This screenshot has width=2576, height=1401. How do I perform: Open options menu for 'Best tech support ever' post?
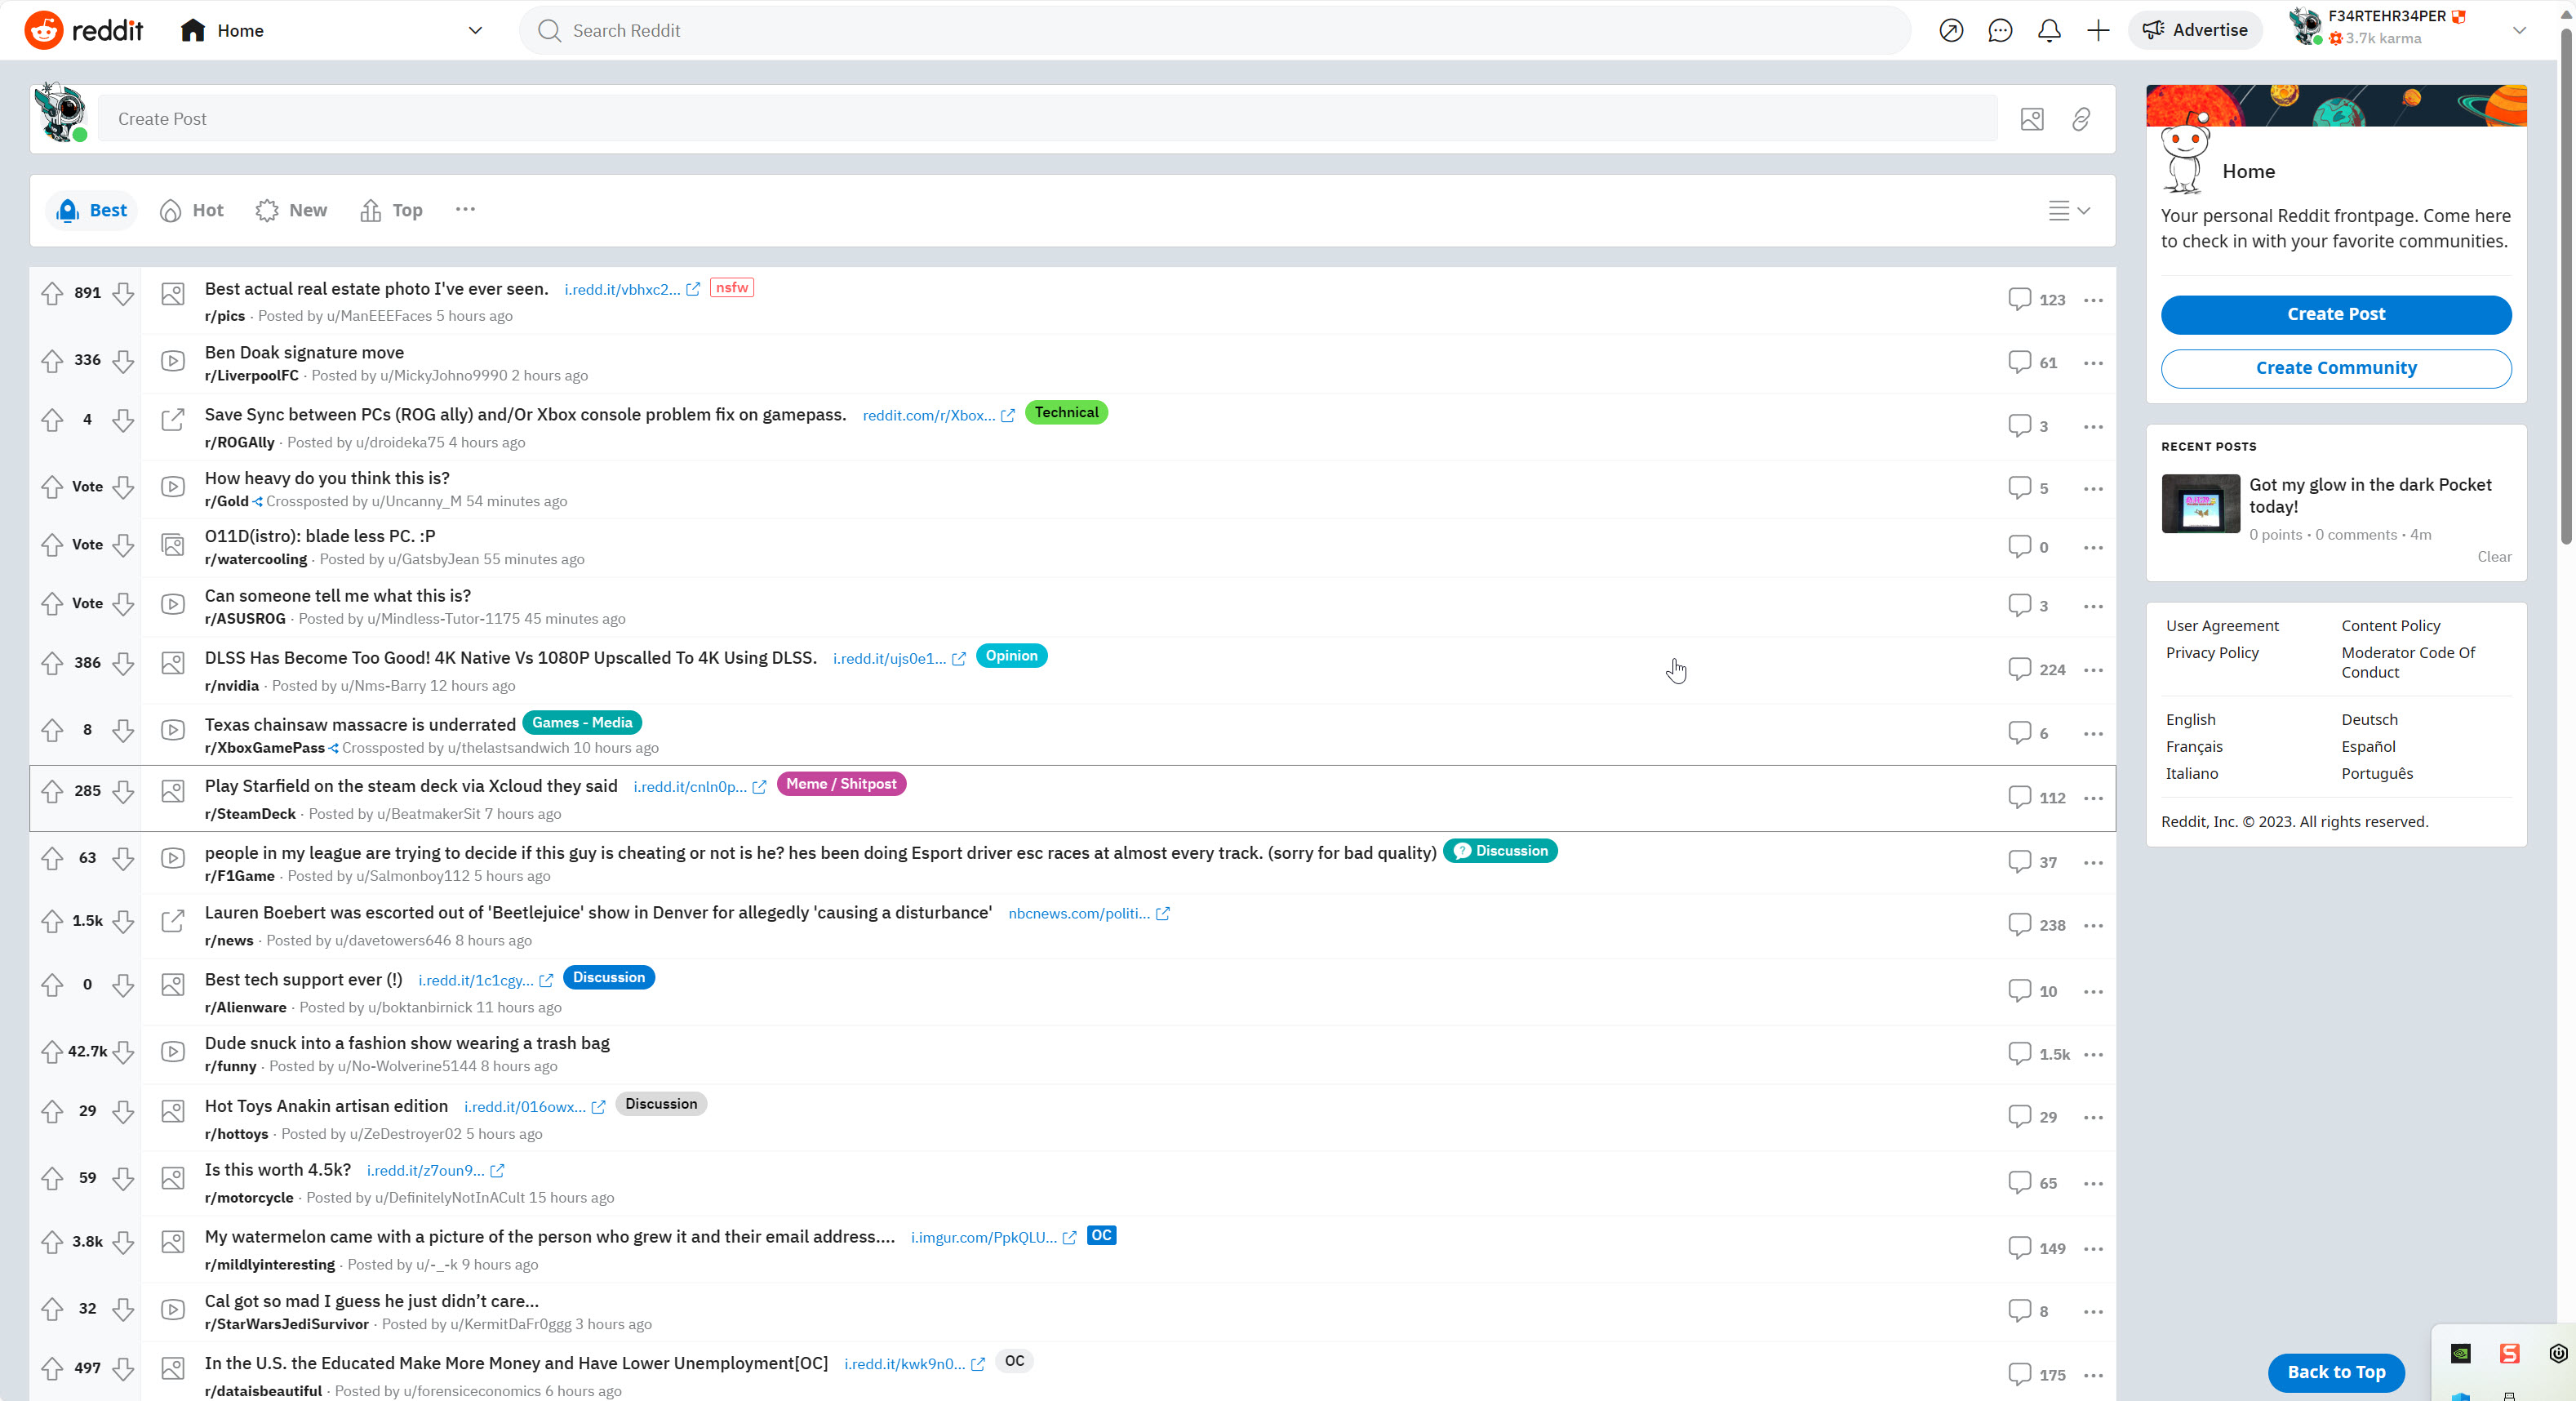pos(2093,991)
